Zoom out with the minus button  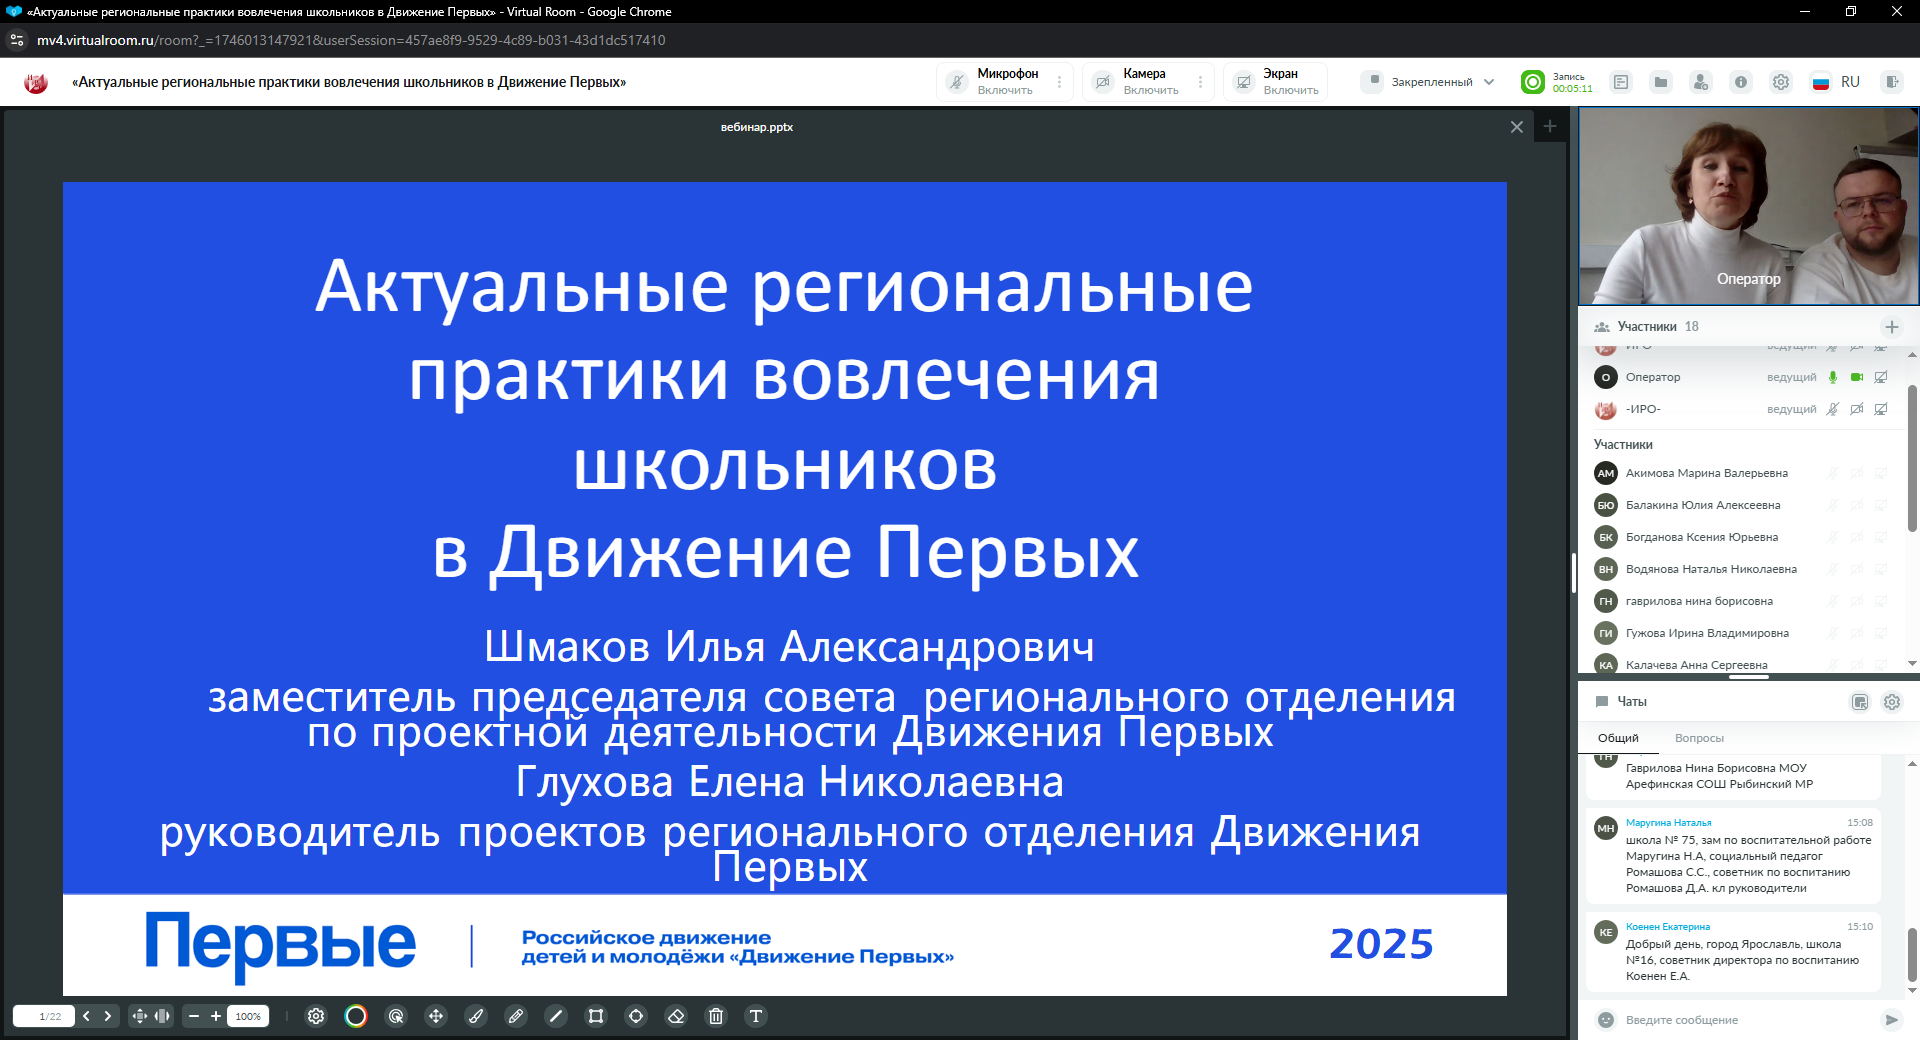(x=194, y=1016)
